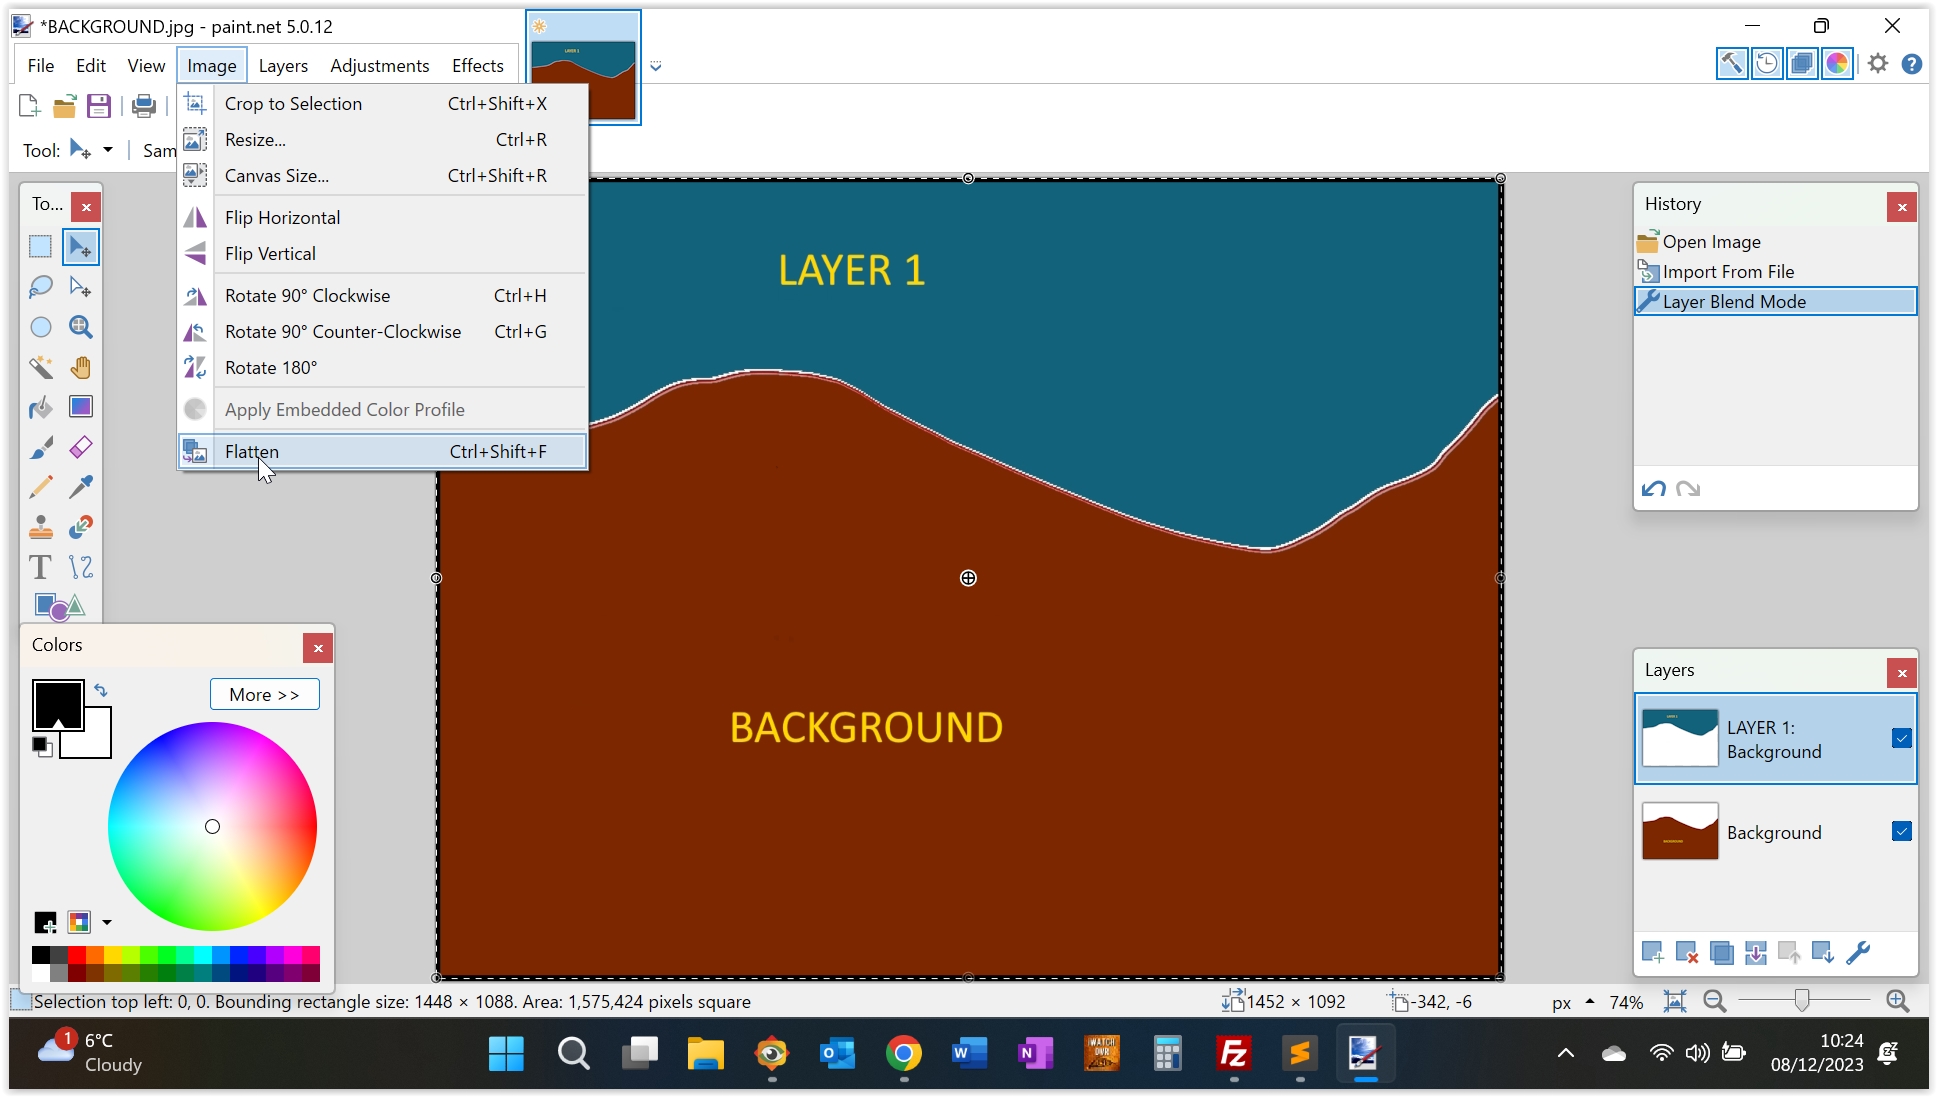Open the Tool selection dropdown
Image resolution: width=1937 pixels, height=1097 pixels.
point(108,150)
